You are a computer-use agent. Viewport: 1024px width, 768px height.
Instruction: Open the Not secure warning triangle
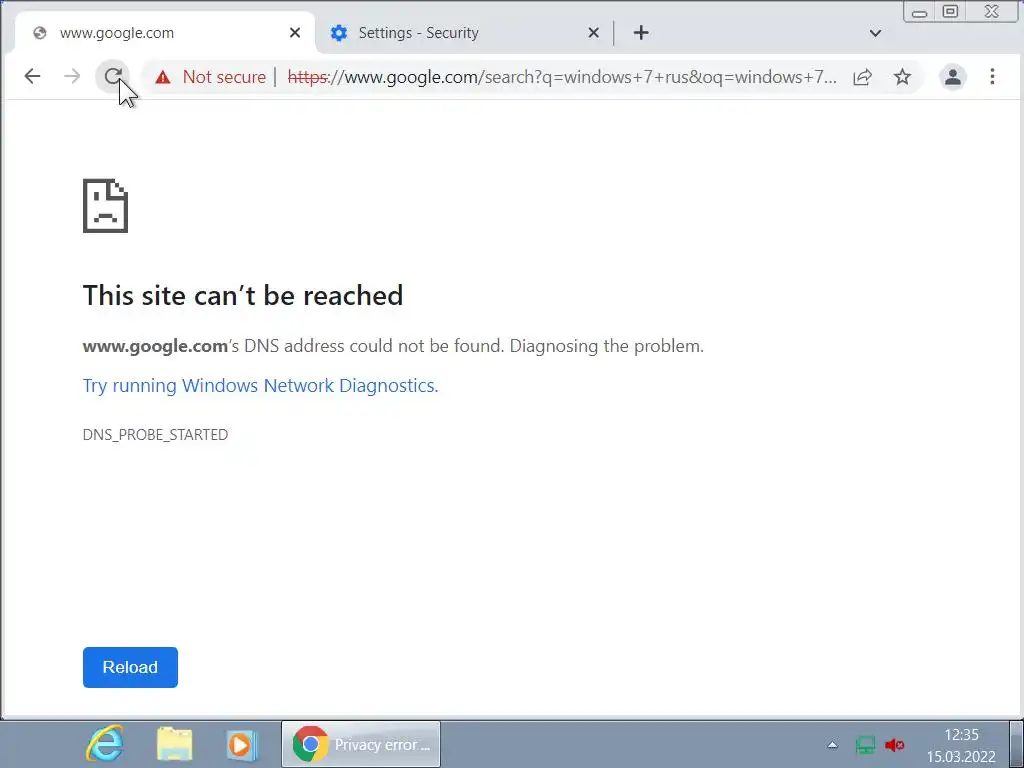click(163, 77)
